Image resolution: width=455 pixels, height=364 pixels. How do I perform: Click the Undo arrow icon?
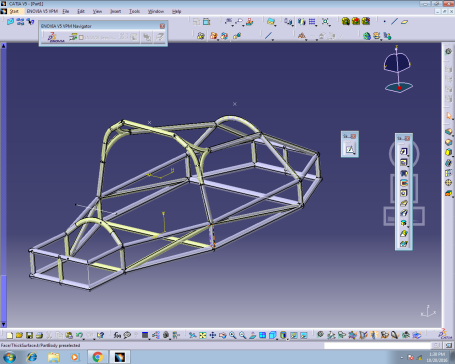(79, 335)
